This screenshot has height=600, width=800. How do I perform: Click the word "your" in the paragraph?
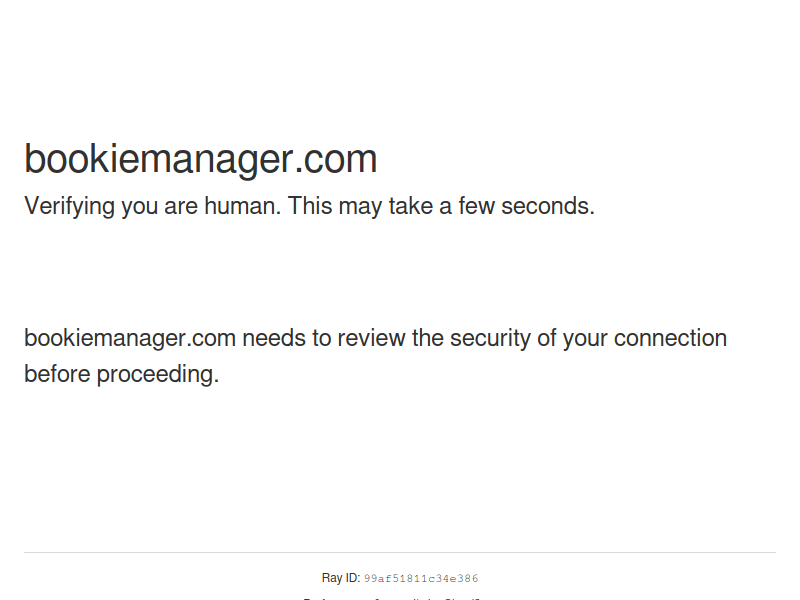(x=585, y=338)
